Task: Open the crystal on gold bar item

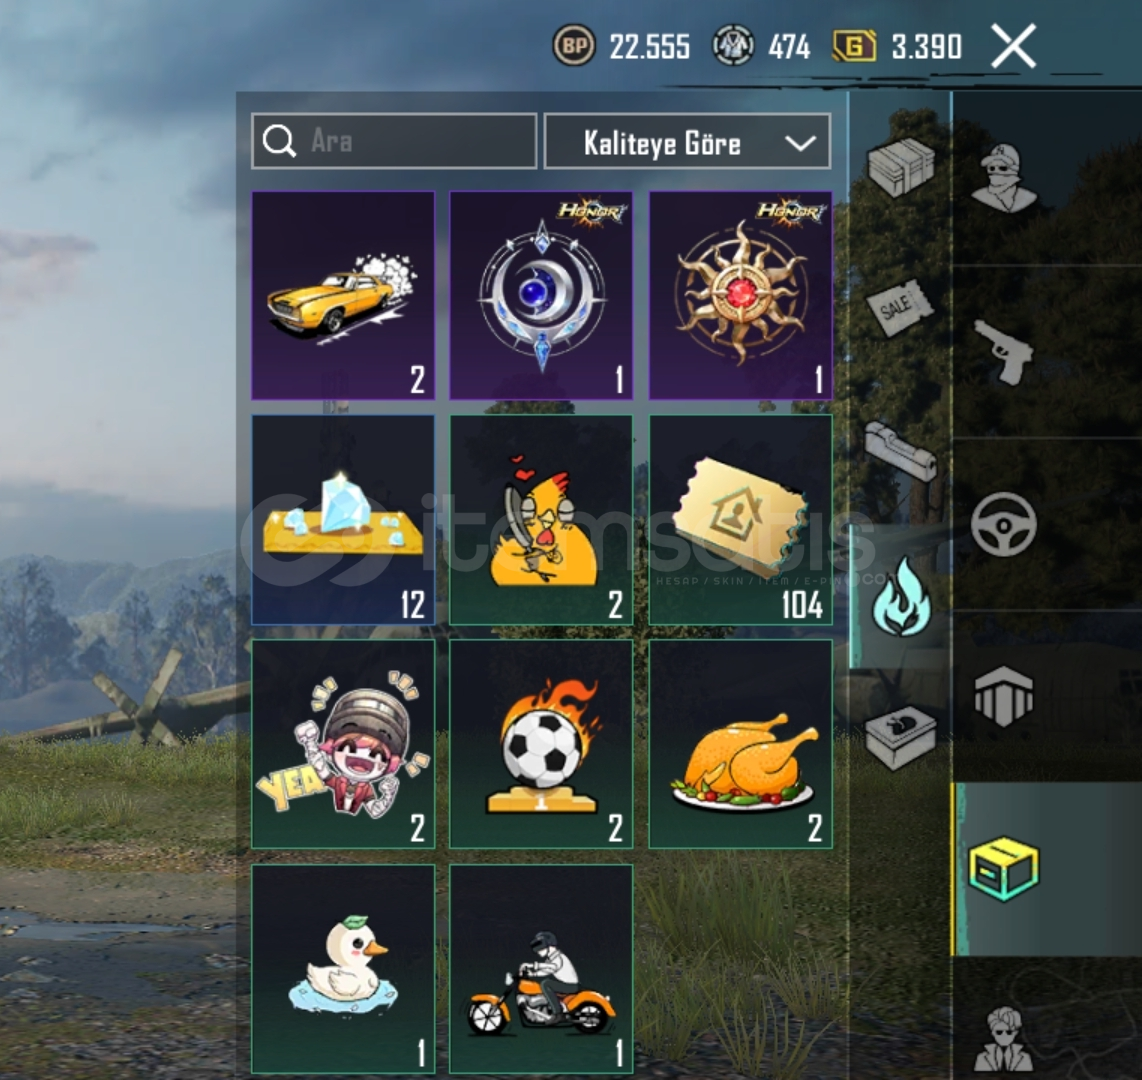Action: click(x=343, y=519)
